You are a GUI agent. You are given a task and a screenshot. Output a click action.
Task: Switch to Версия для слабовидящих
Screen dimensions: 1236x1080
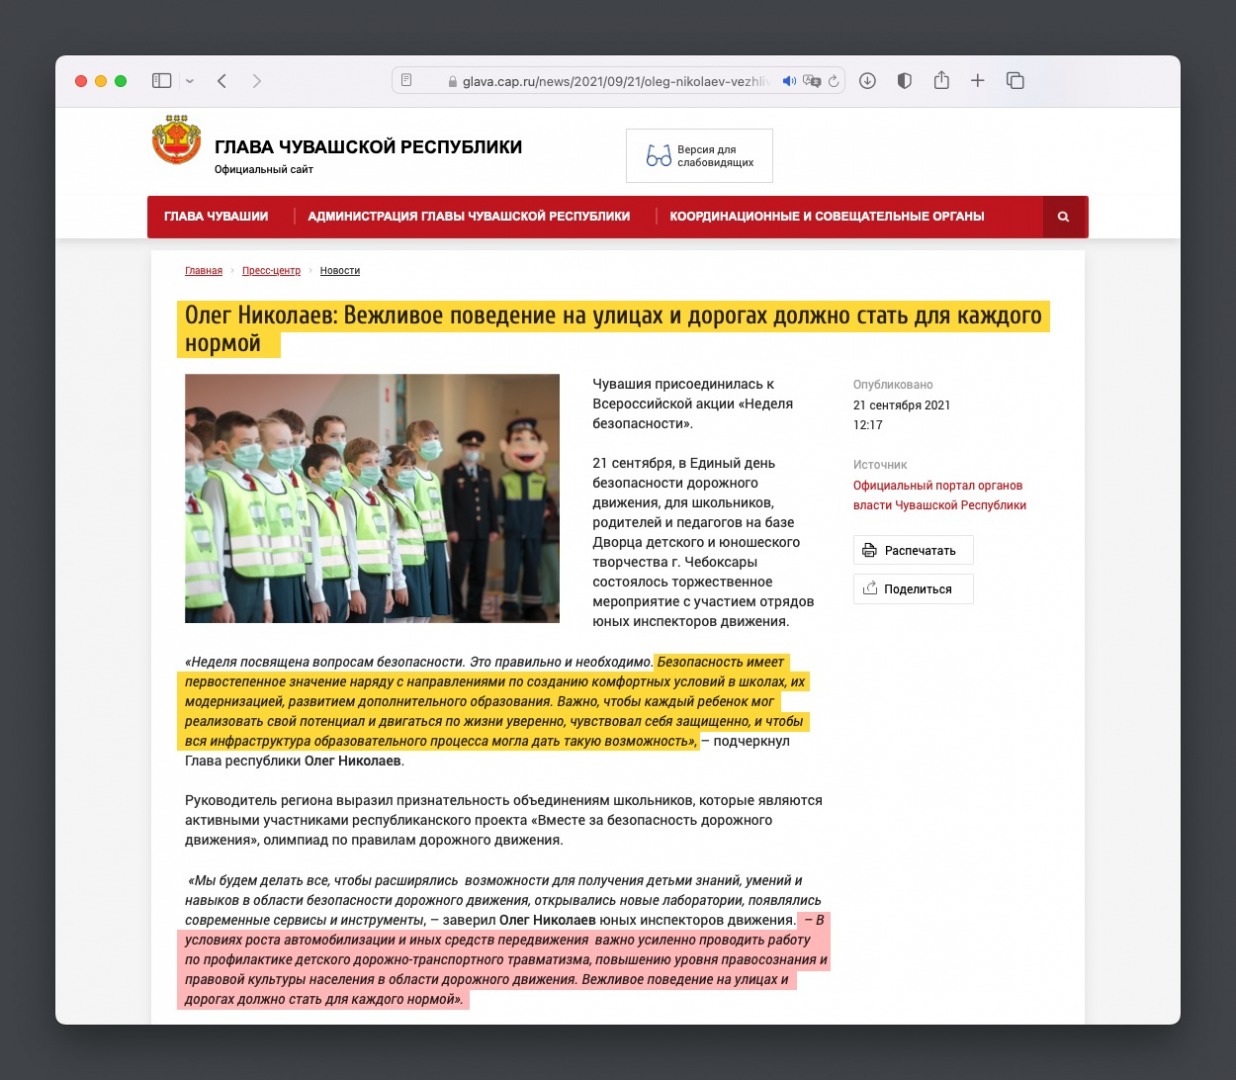click(x=699, y=156)
